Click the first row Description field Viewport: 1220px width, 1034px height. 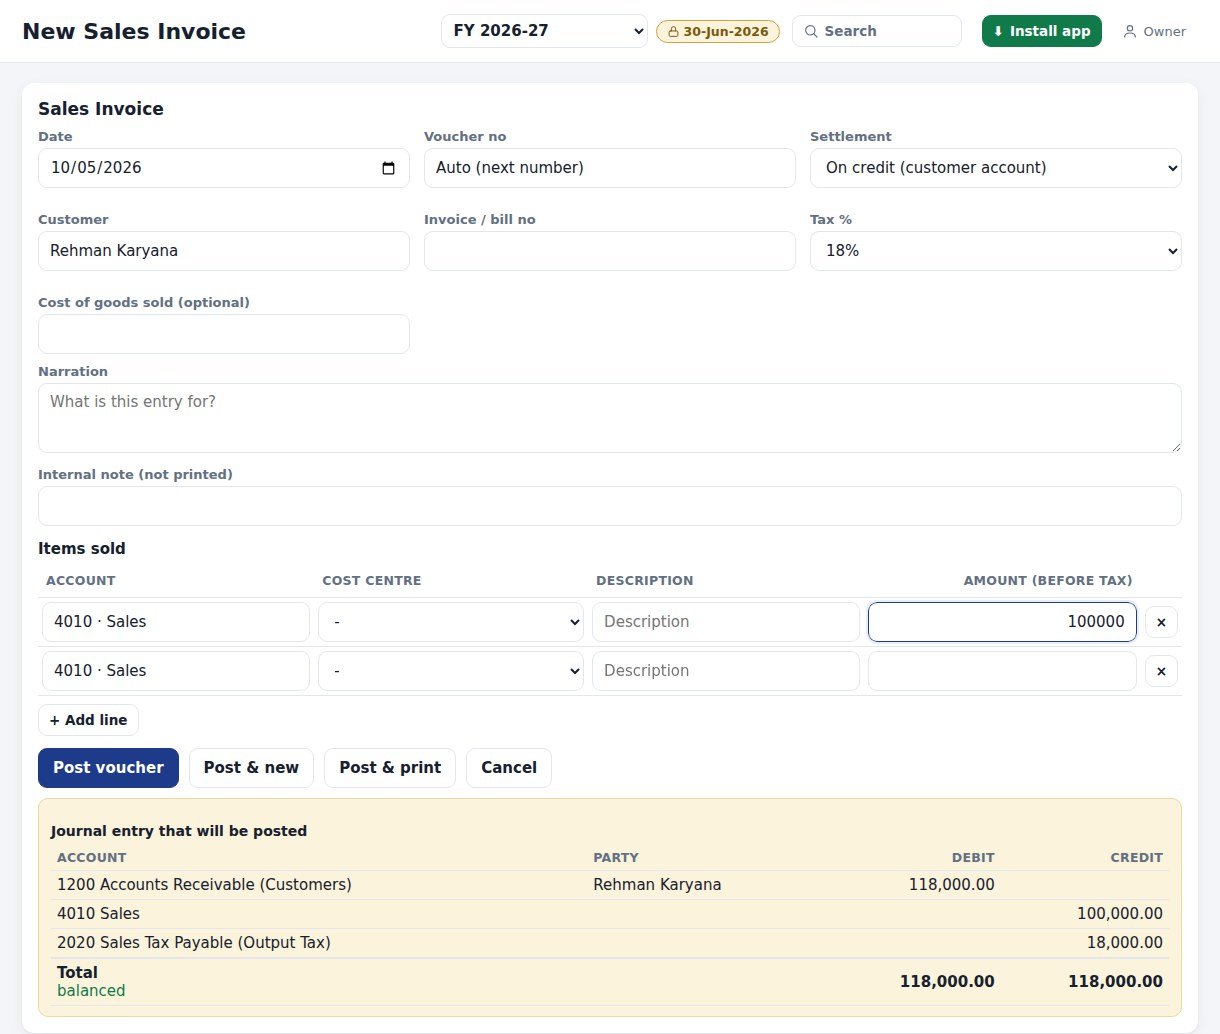[x=726, y=622]
